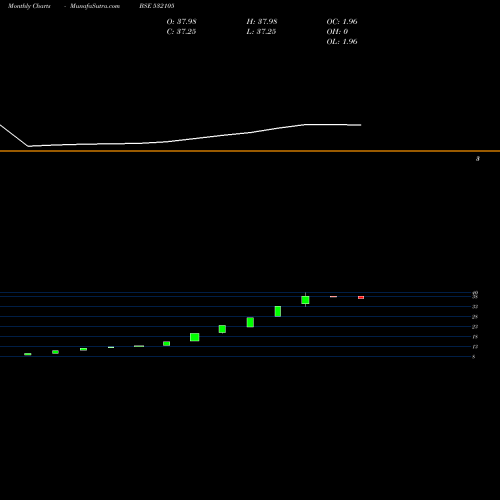Click the 'OL: 1.96' value
The image size is (500, 500).
pos(342,42)
